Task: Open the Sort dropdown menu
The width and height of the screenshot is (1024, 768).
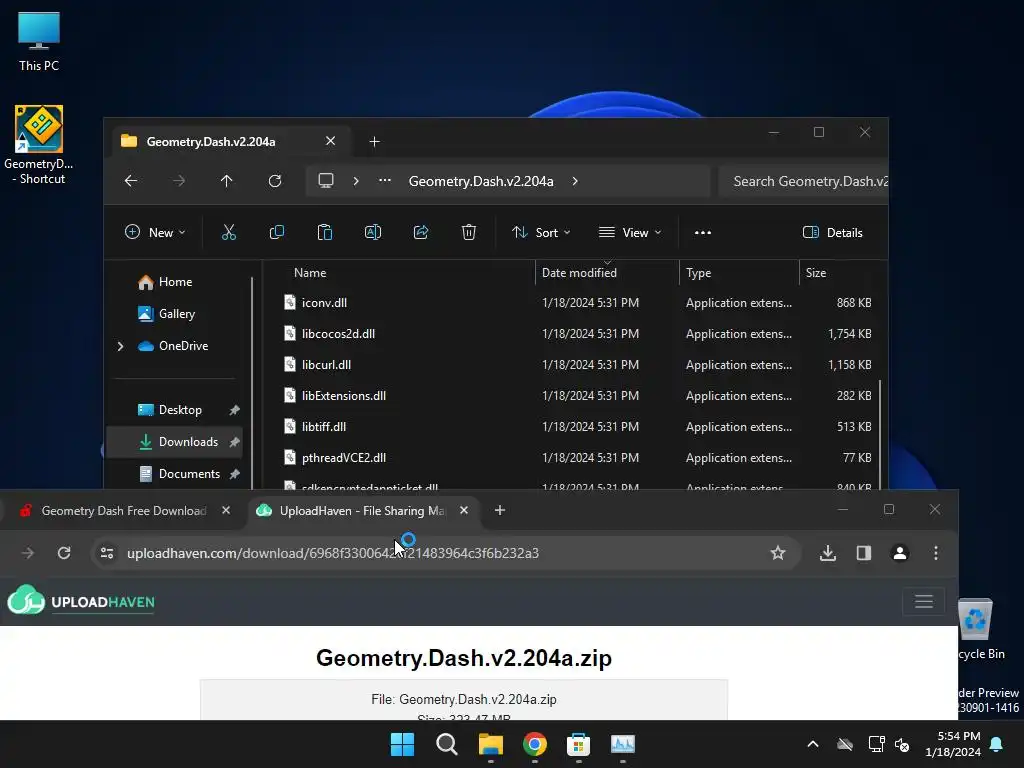Action: 541,232
